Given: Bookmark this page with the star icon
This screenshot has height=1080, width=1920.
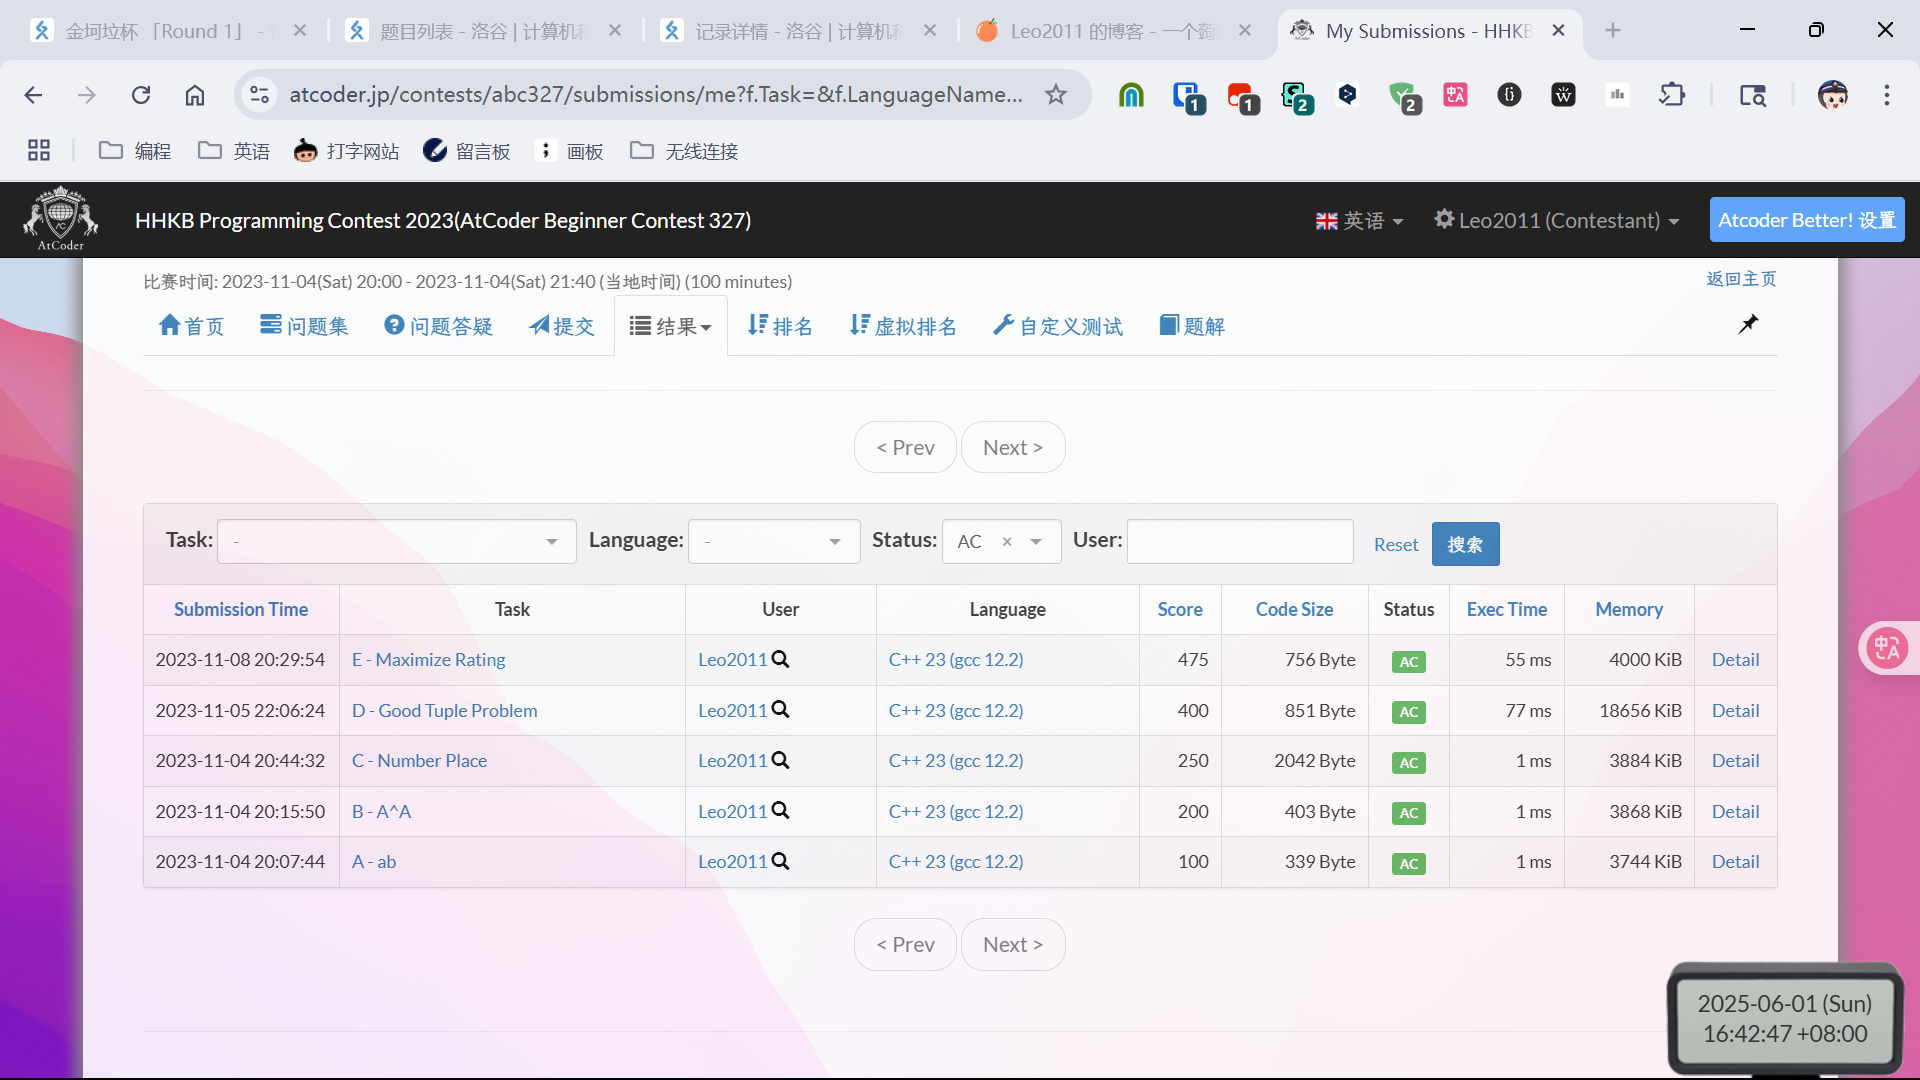Looking at the screenshot, I should [x=1056, y=95].
